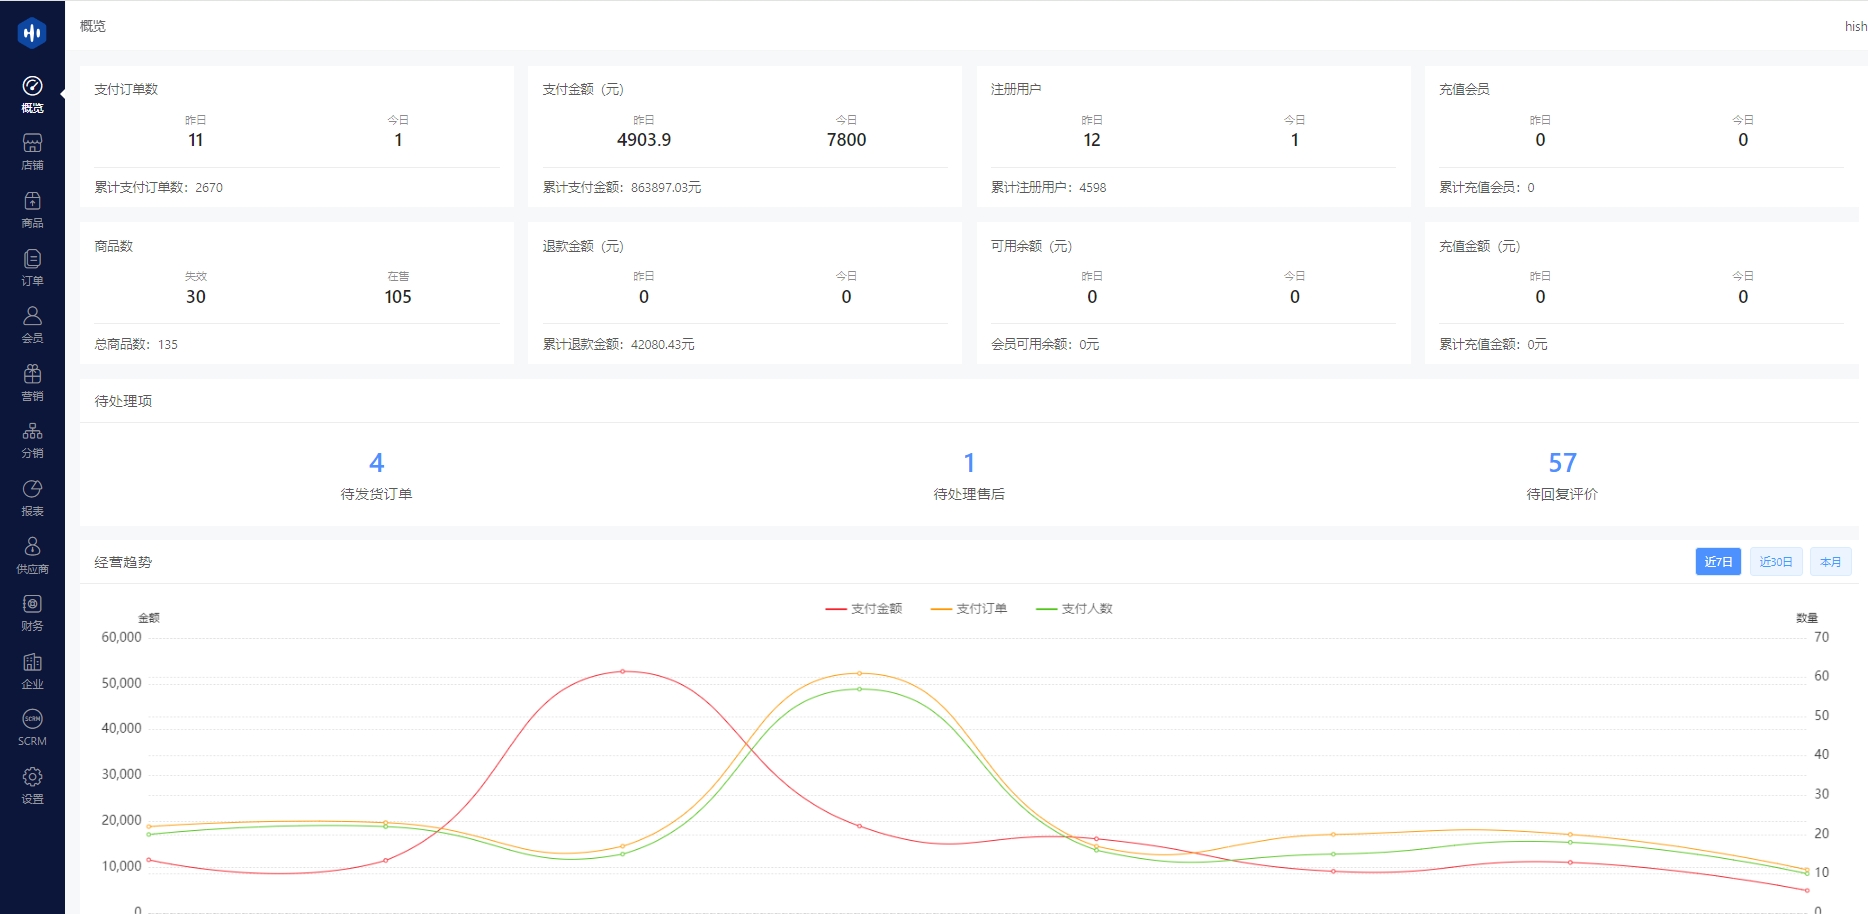Image resolution: width=1868 pixels, height=914 pixels.
Task: Toggle the 支付订单 legend series
Action: tap(969, 608)
